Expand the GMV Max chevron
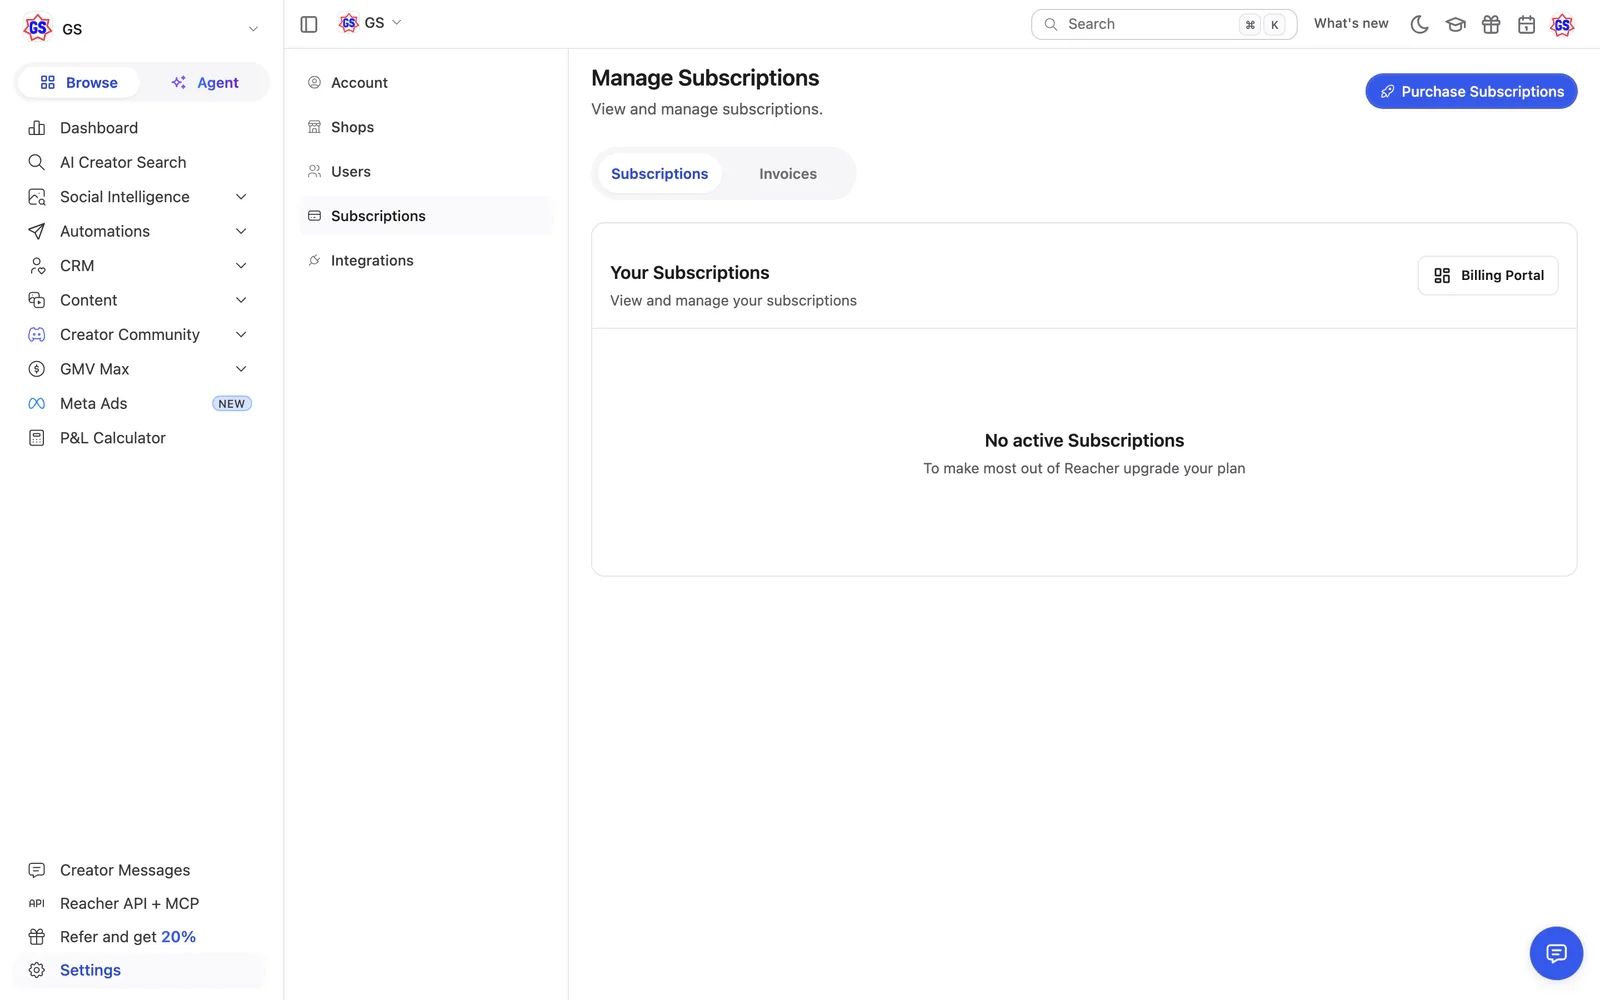The image size is (1600, 1000). pyautogui.click(x=241, y=369)
